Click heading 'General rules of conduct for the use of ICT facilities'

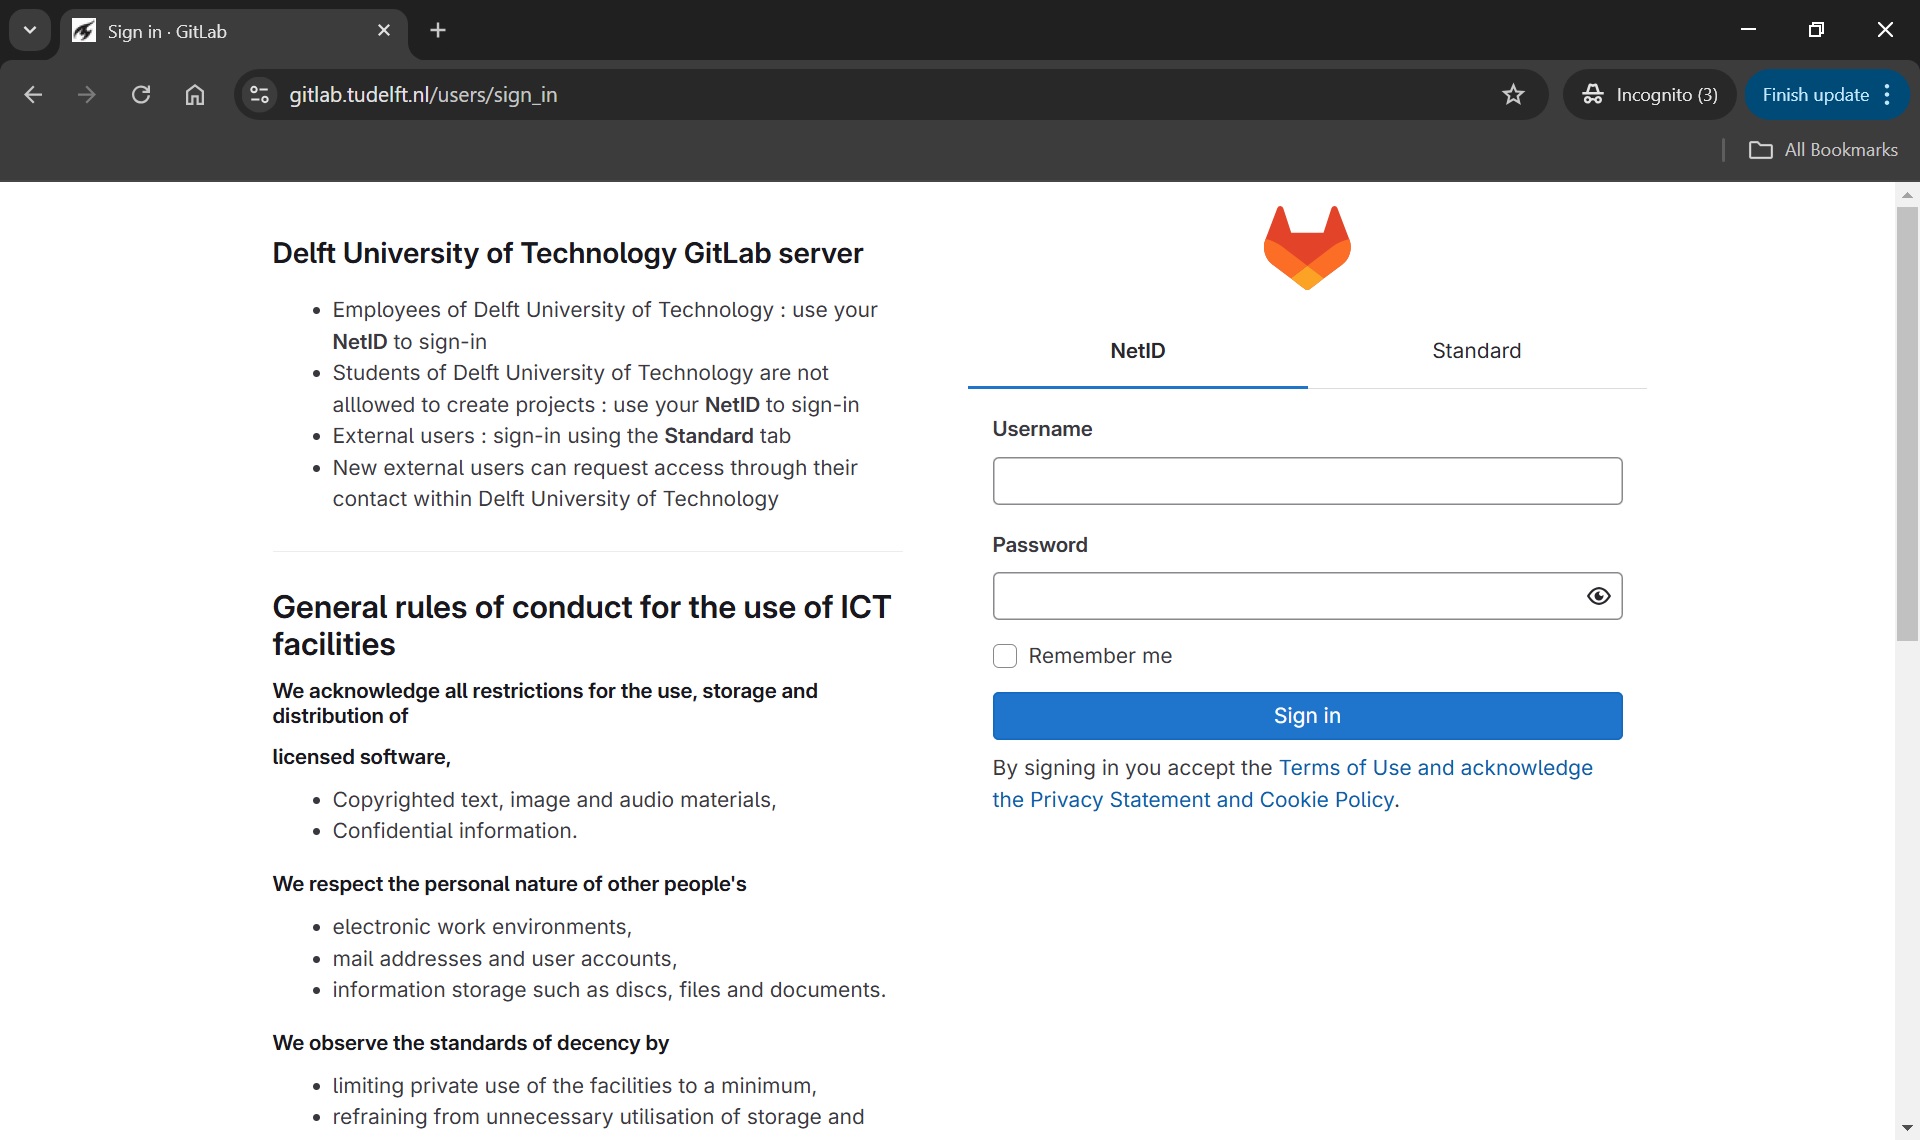click(x=581, y=625)
